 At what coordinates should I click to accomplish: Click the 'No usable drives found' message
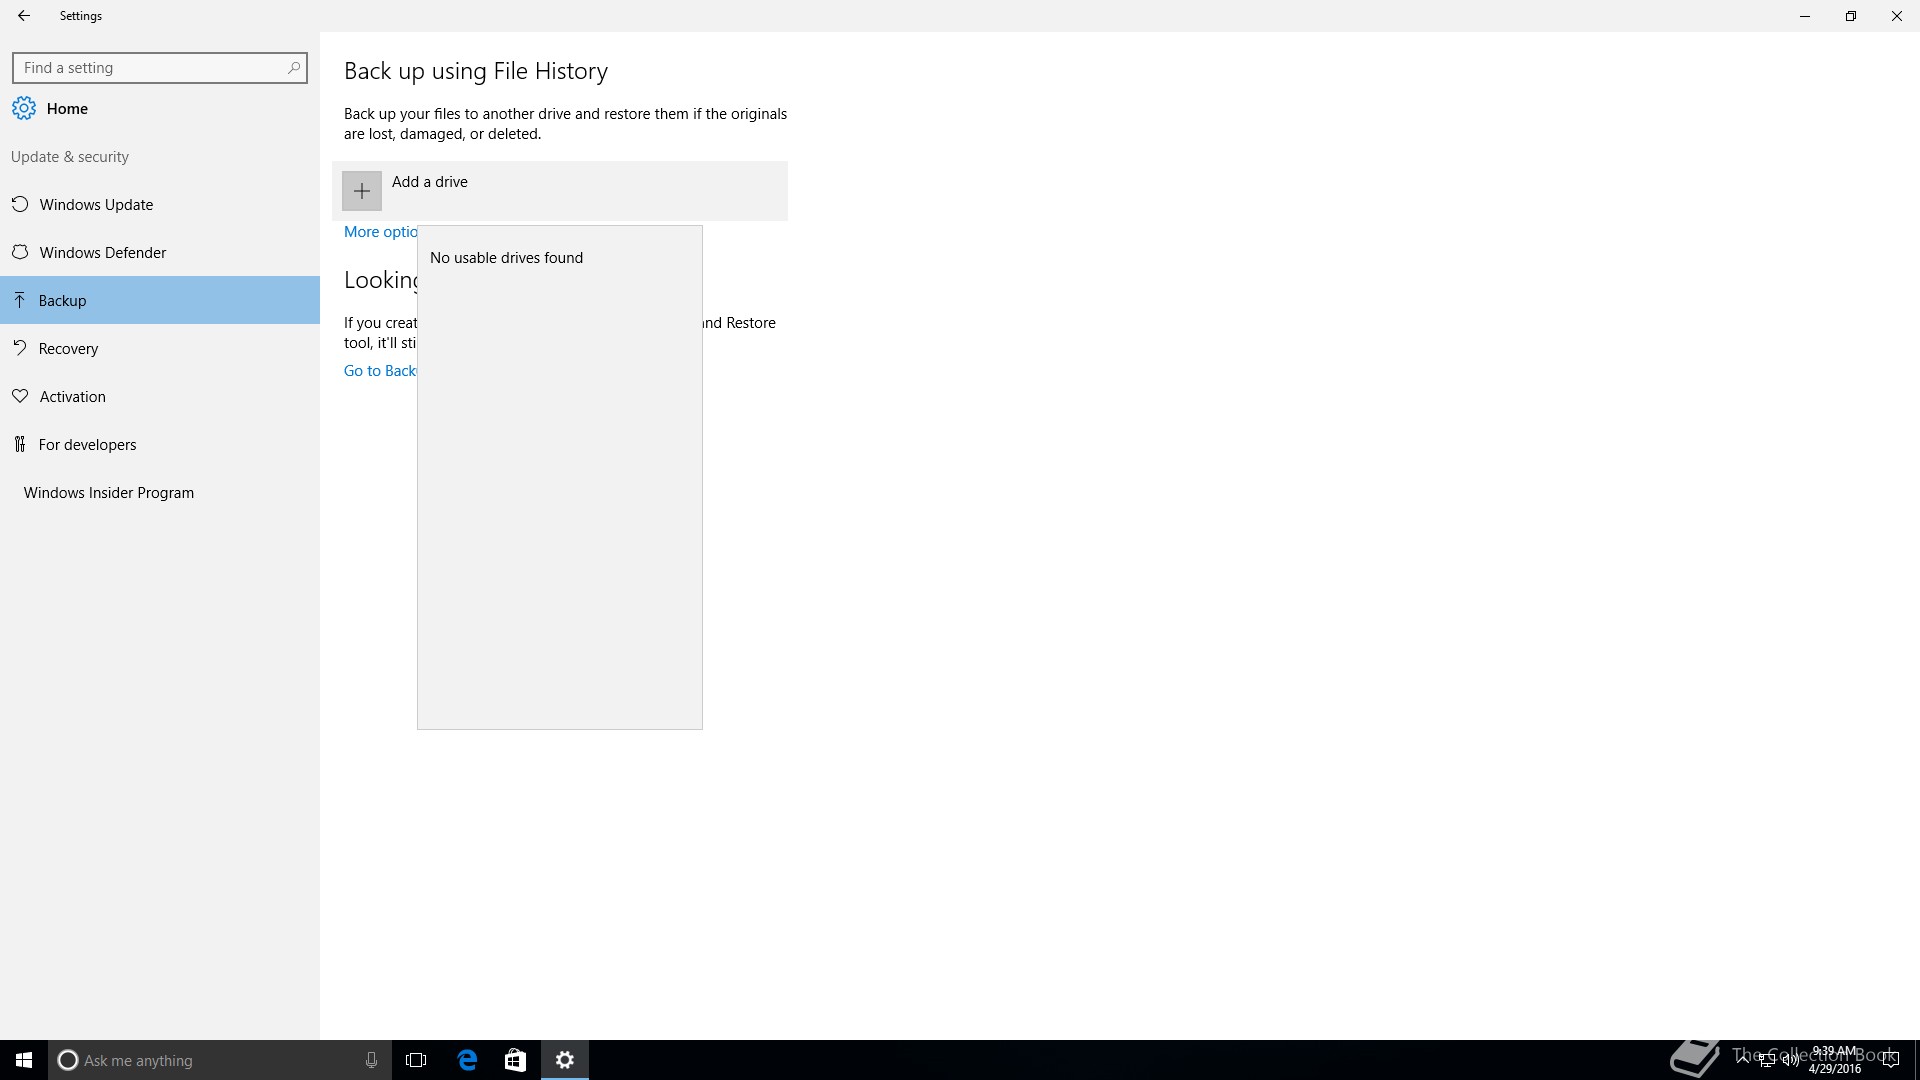click(x=506, y=258)
